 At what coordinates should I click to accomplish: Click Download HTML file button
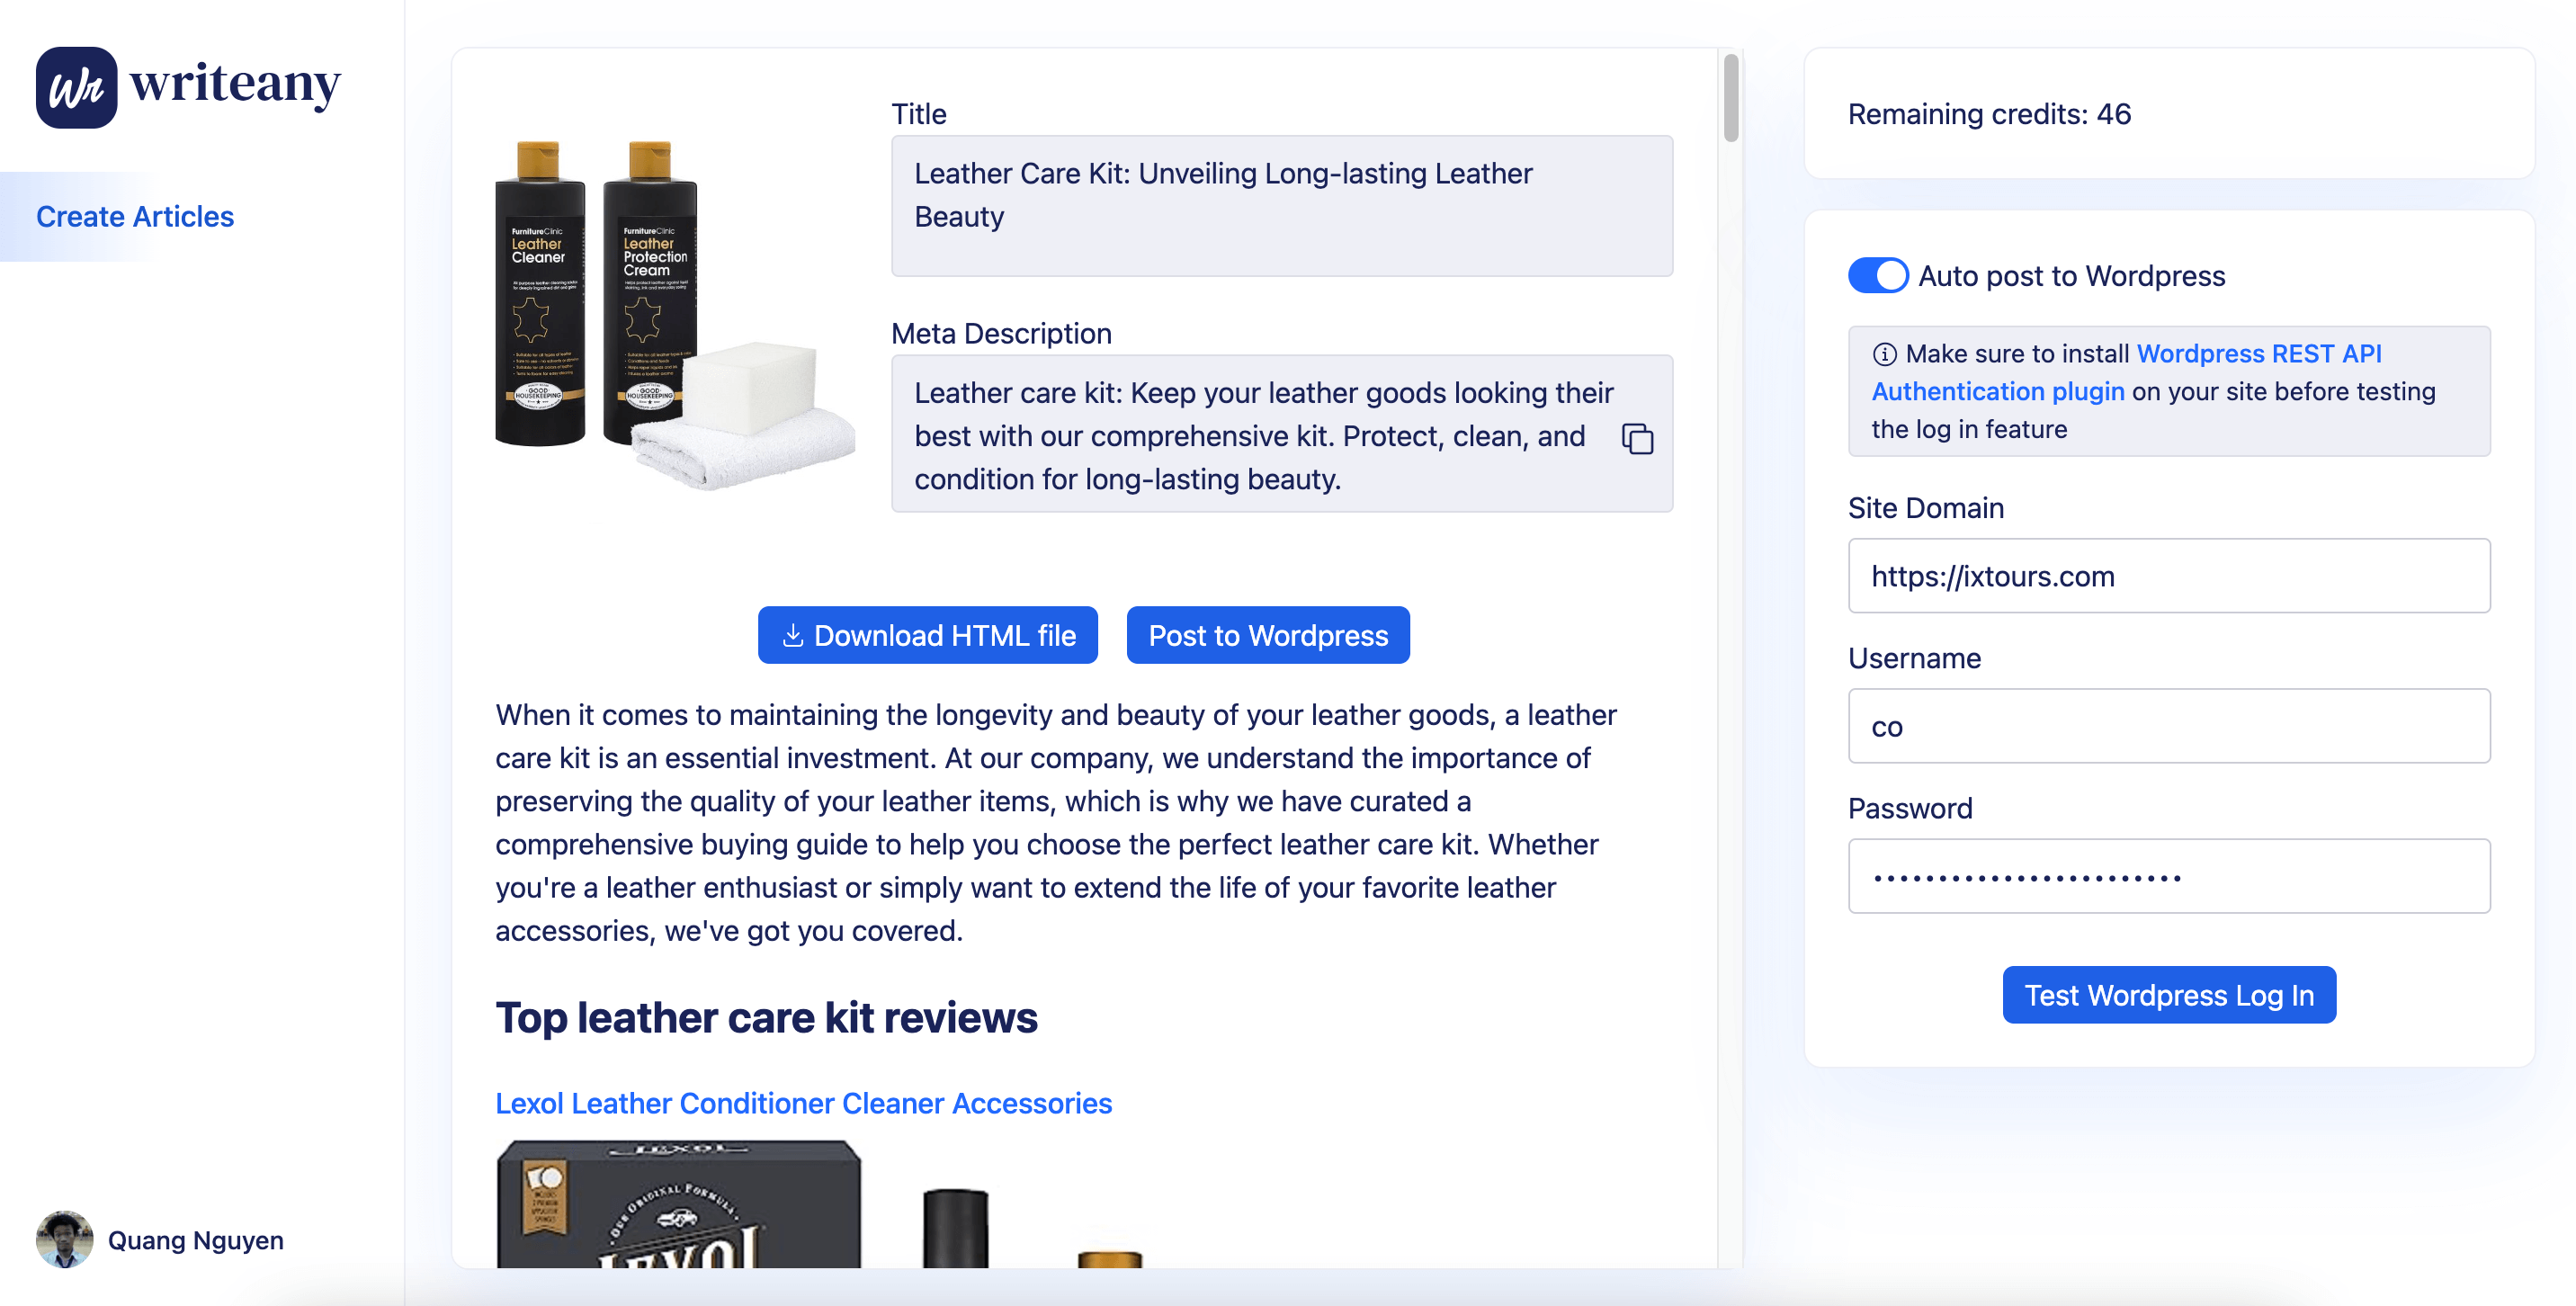927,635
